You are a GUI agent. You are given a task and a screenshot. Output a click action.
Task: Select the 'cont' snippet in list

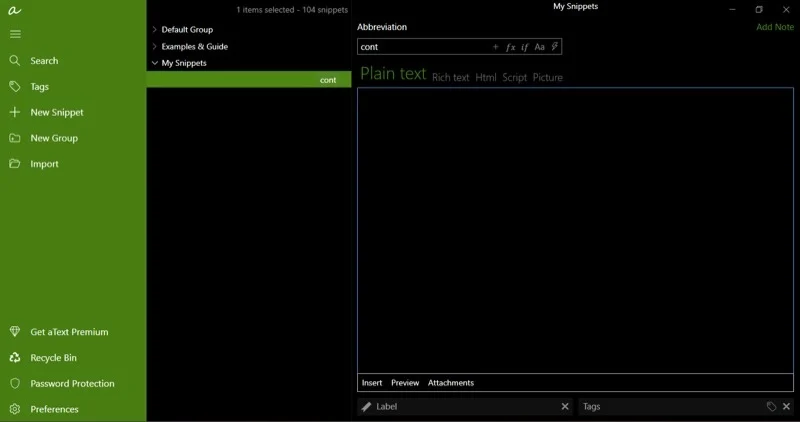pyautogui.click(x=249, y=80)
